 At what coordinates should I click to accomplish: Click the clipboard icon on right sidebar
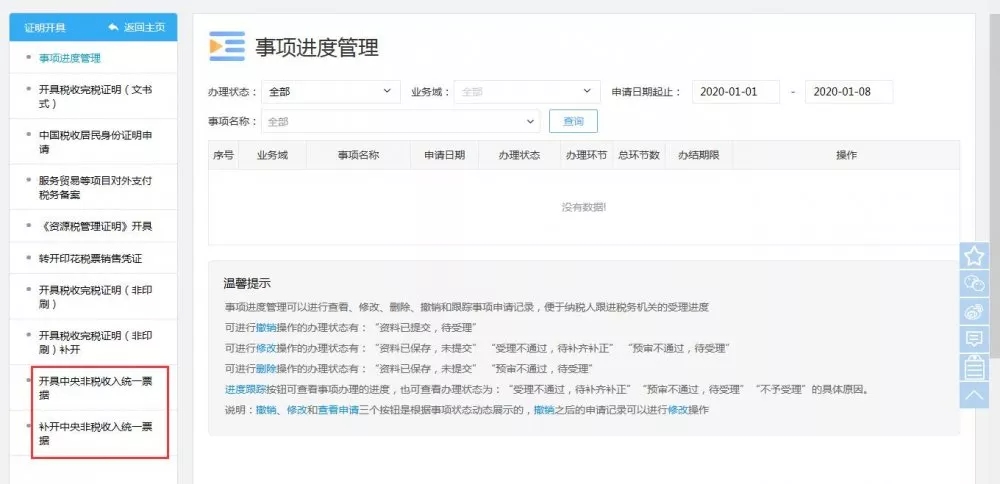pos(974,367)
